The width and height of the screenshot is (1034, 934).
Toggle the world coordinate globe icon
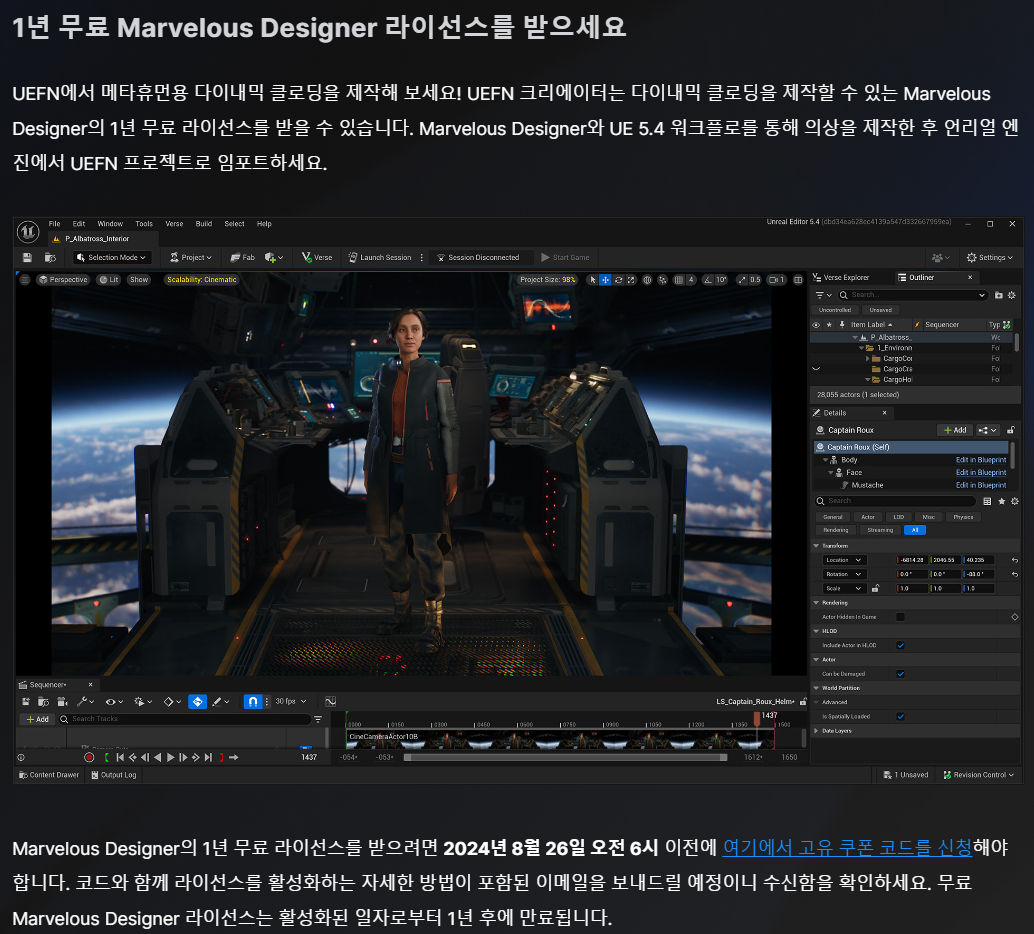pyautogui.click(x=647, y=280)
